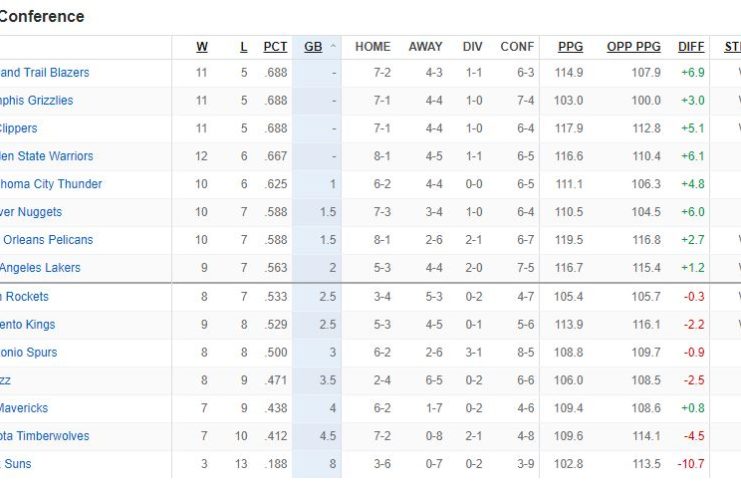Go to the Timberwolves team page
Viewport: 741px width, 486px height.
click(44, 437)
